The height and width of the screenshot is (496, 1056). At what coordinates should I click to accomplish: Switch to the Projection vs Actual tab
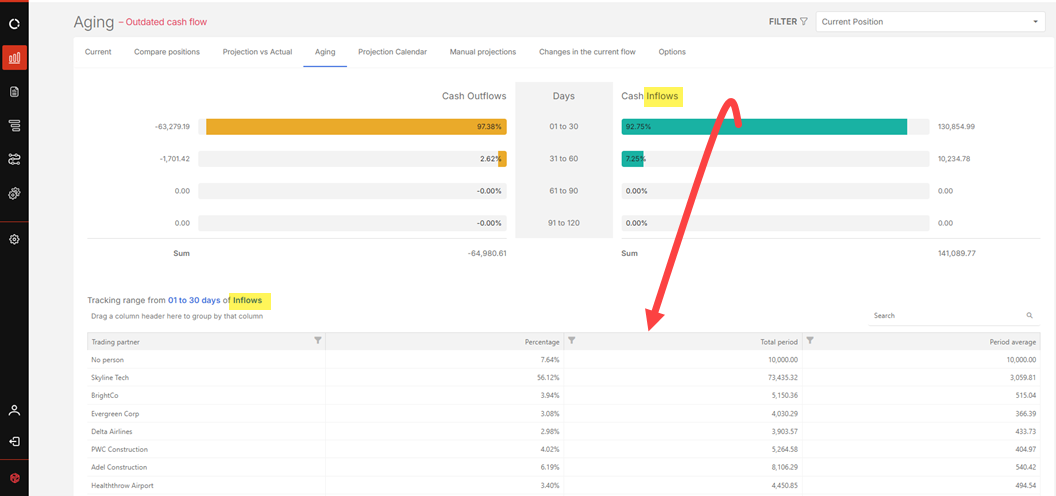[x=257, y=52]
